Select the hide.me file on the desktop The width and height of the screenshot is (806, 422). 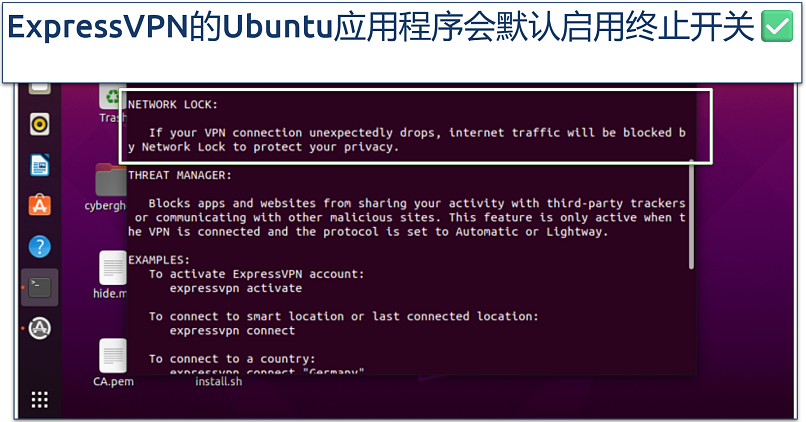coord(112,268)
